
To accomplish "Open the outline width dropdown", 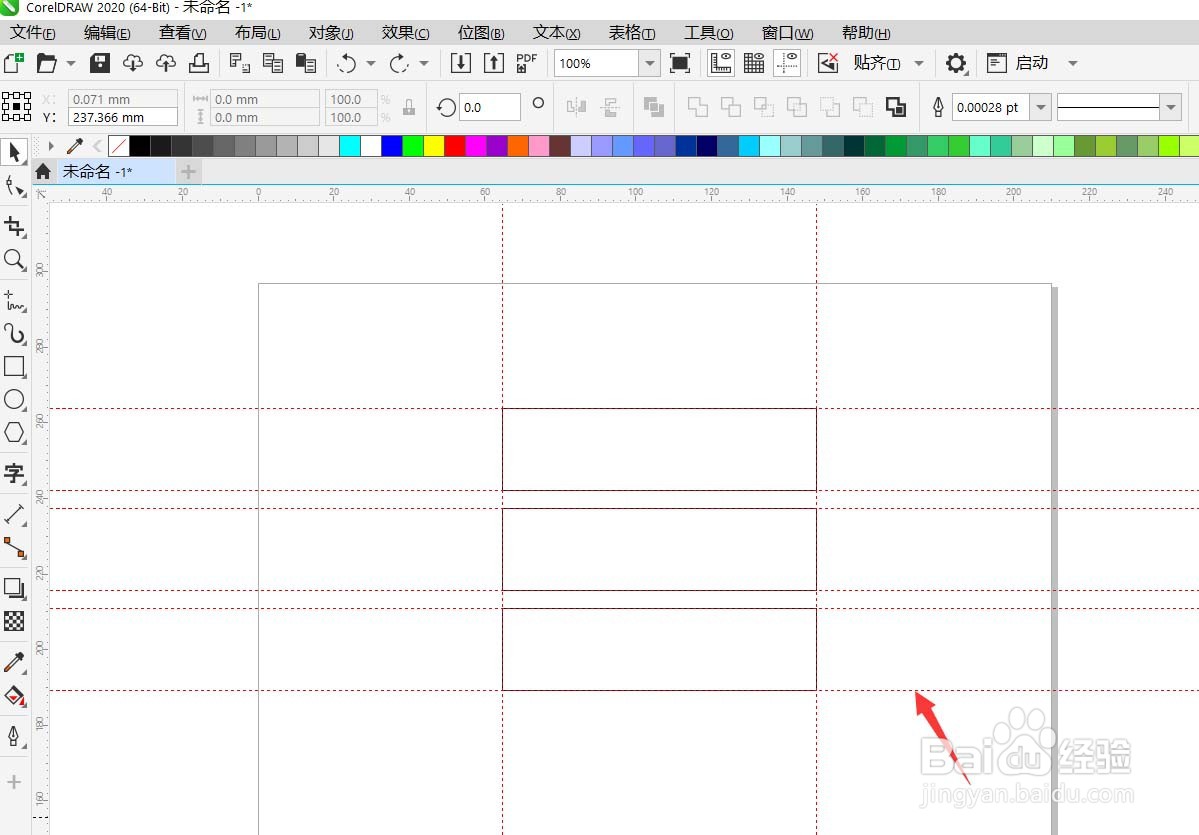I will pyautogui.click(x=1041, y=107).
